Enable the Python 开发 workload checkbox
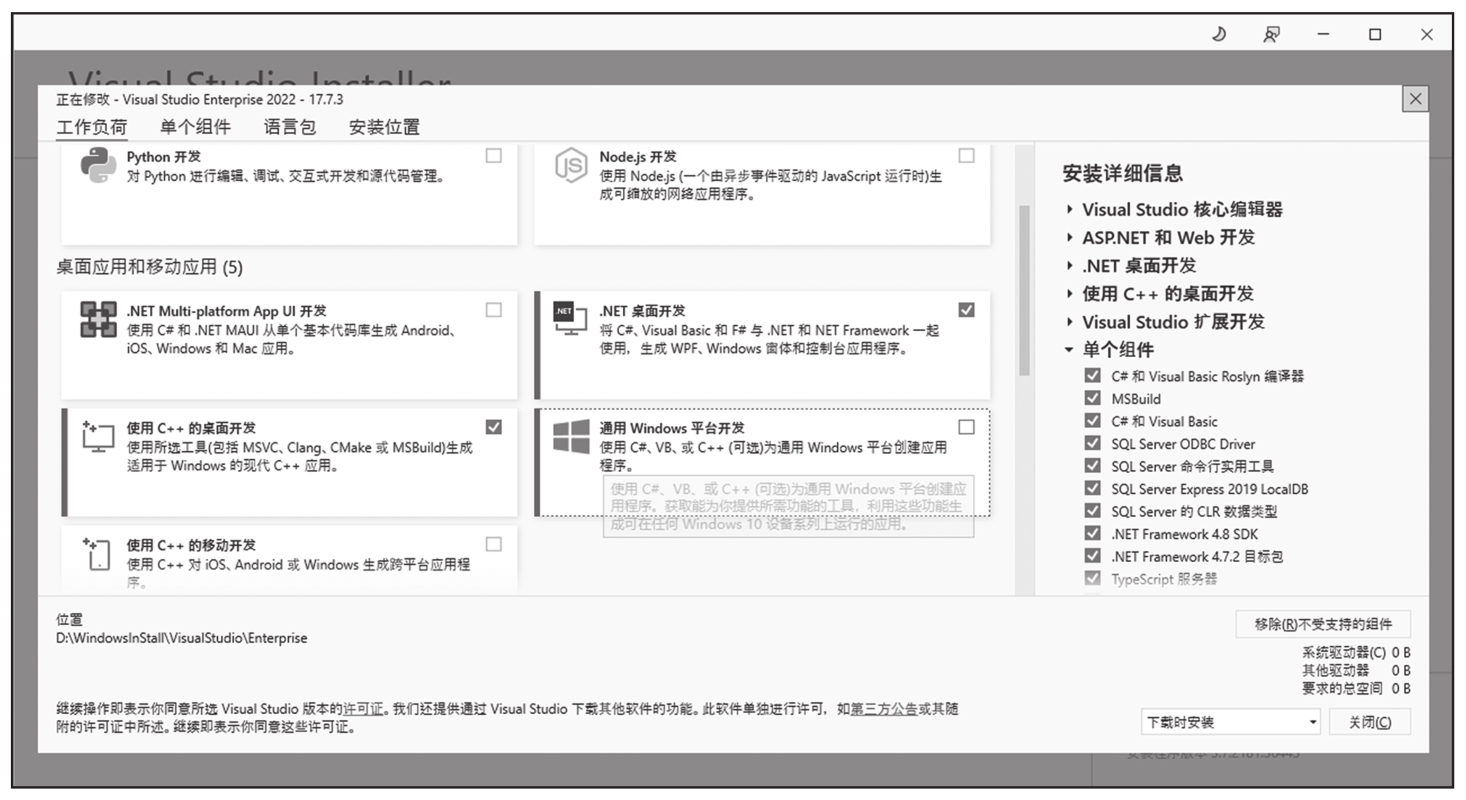The width and height of the screenshot is (1466, 800). 494,156
